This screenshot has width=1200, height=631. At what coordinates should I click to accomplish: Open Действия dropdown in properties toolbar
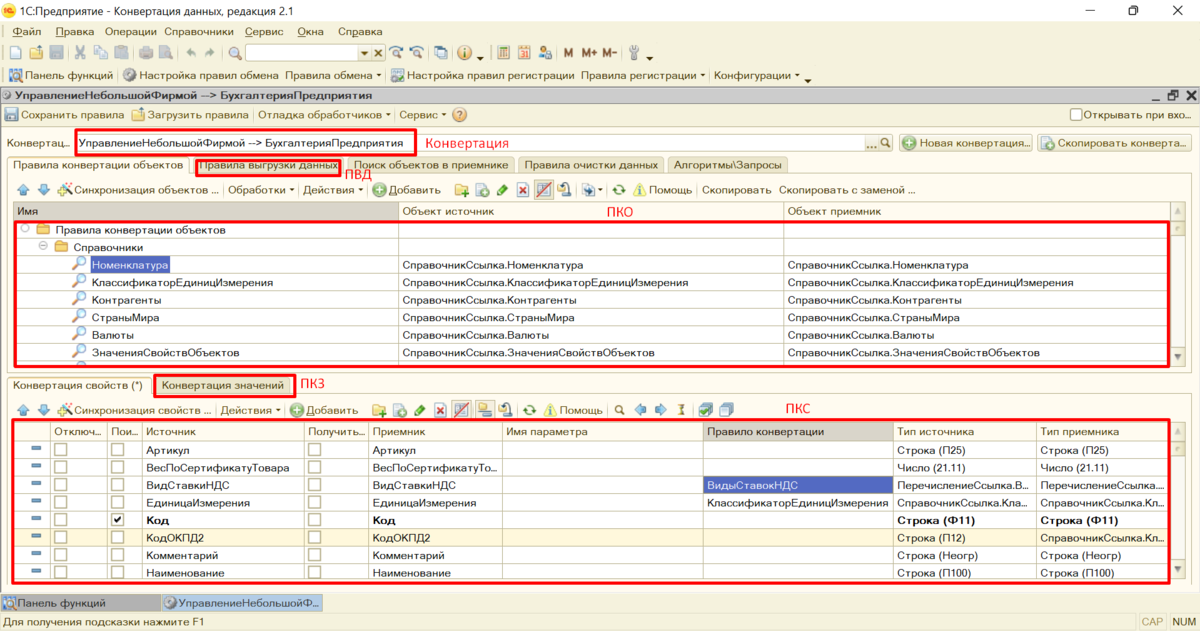tap(250, 410)
